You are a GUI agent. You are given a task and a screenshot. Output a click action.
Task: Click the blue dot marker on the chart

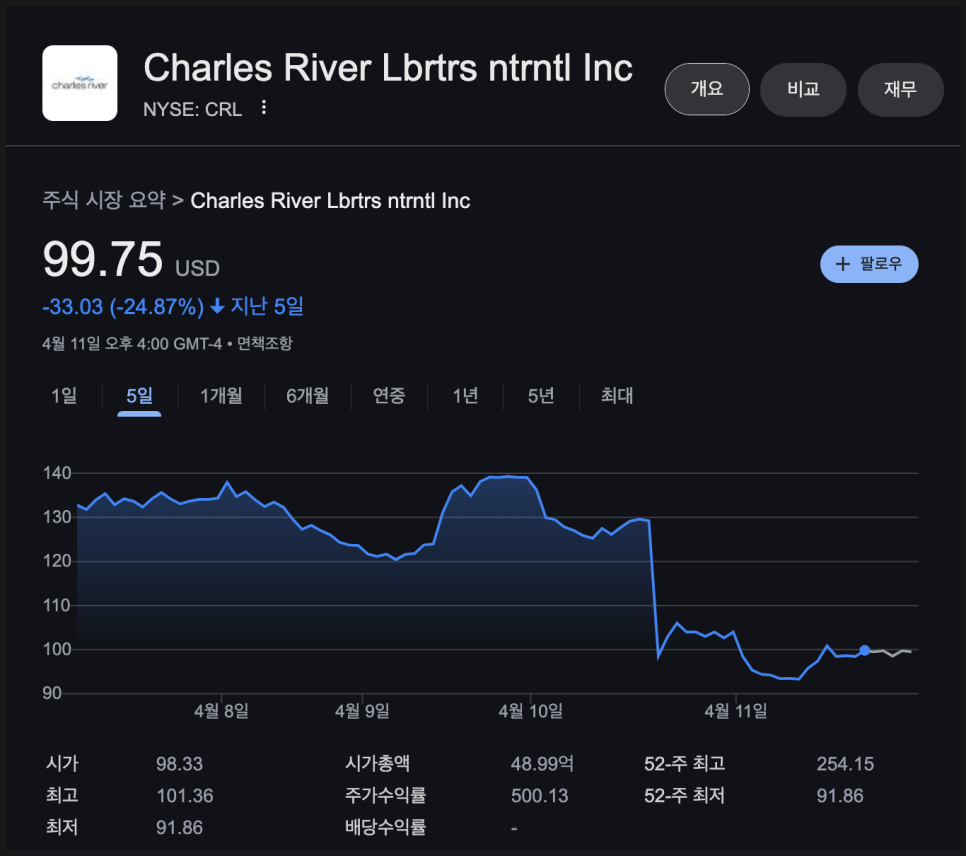click(x=864, y=650)
